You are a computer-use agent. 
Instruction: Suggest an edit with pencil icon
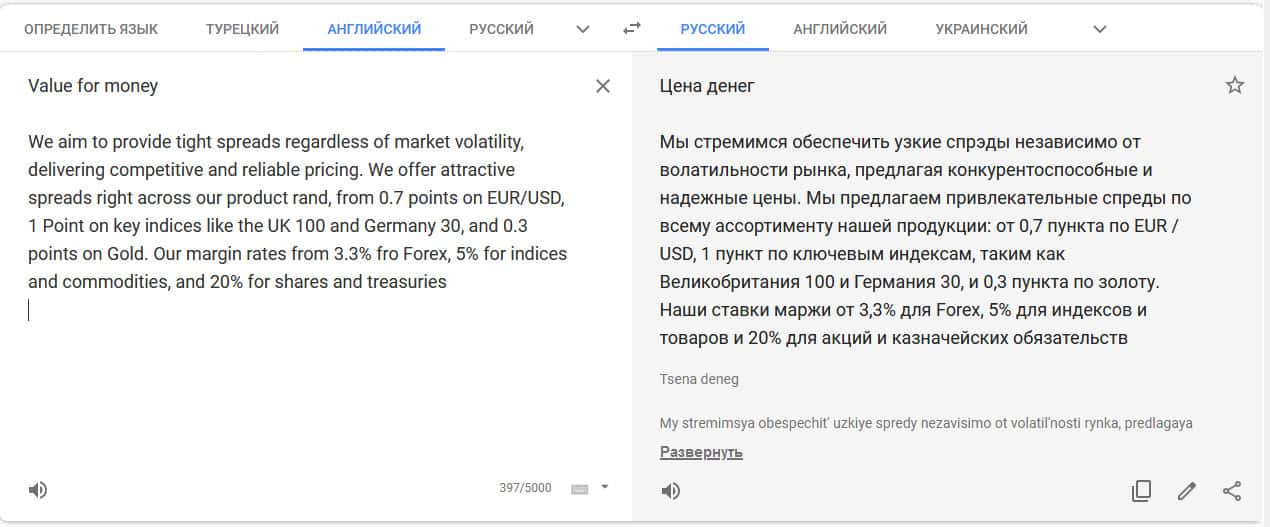point(1187,491)
